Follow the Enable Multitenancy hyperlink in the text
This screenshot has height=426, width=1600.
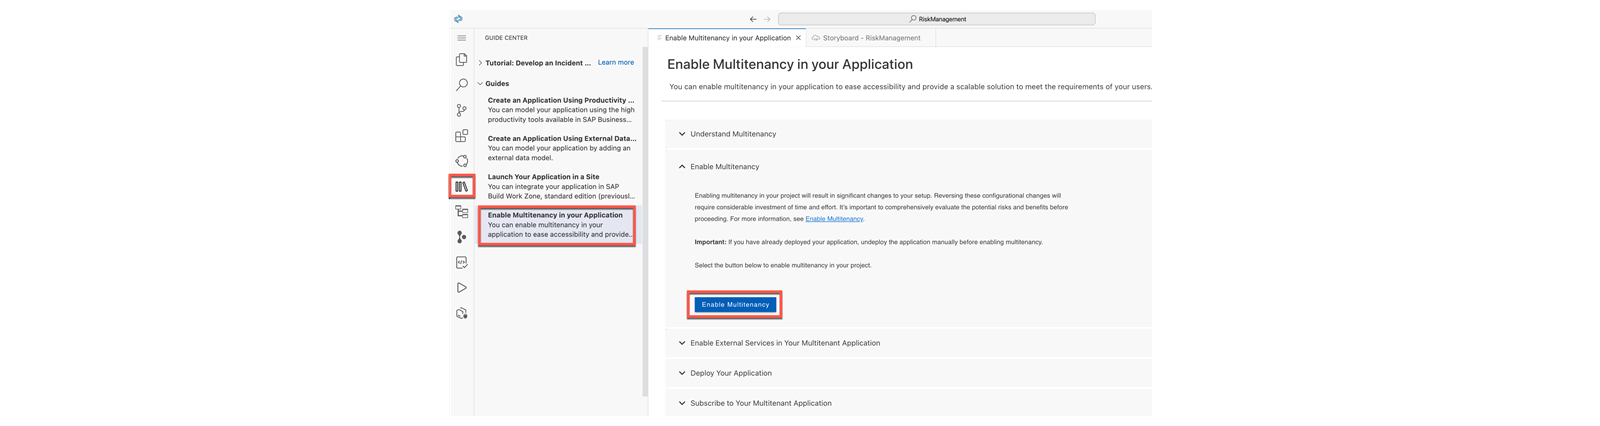[x=834, y=219]
